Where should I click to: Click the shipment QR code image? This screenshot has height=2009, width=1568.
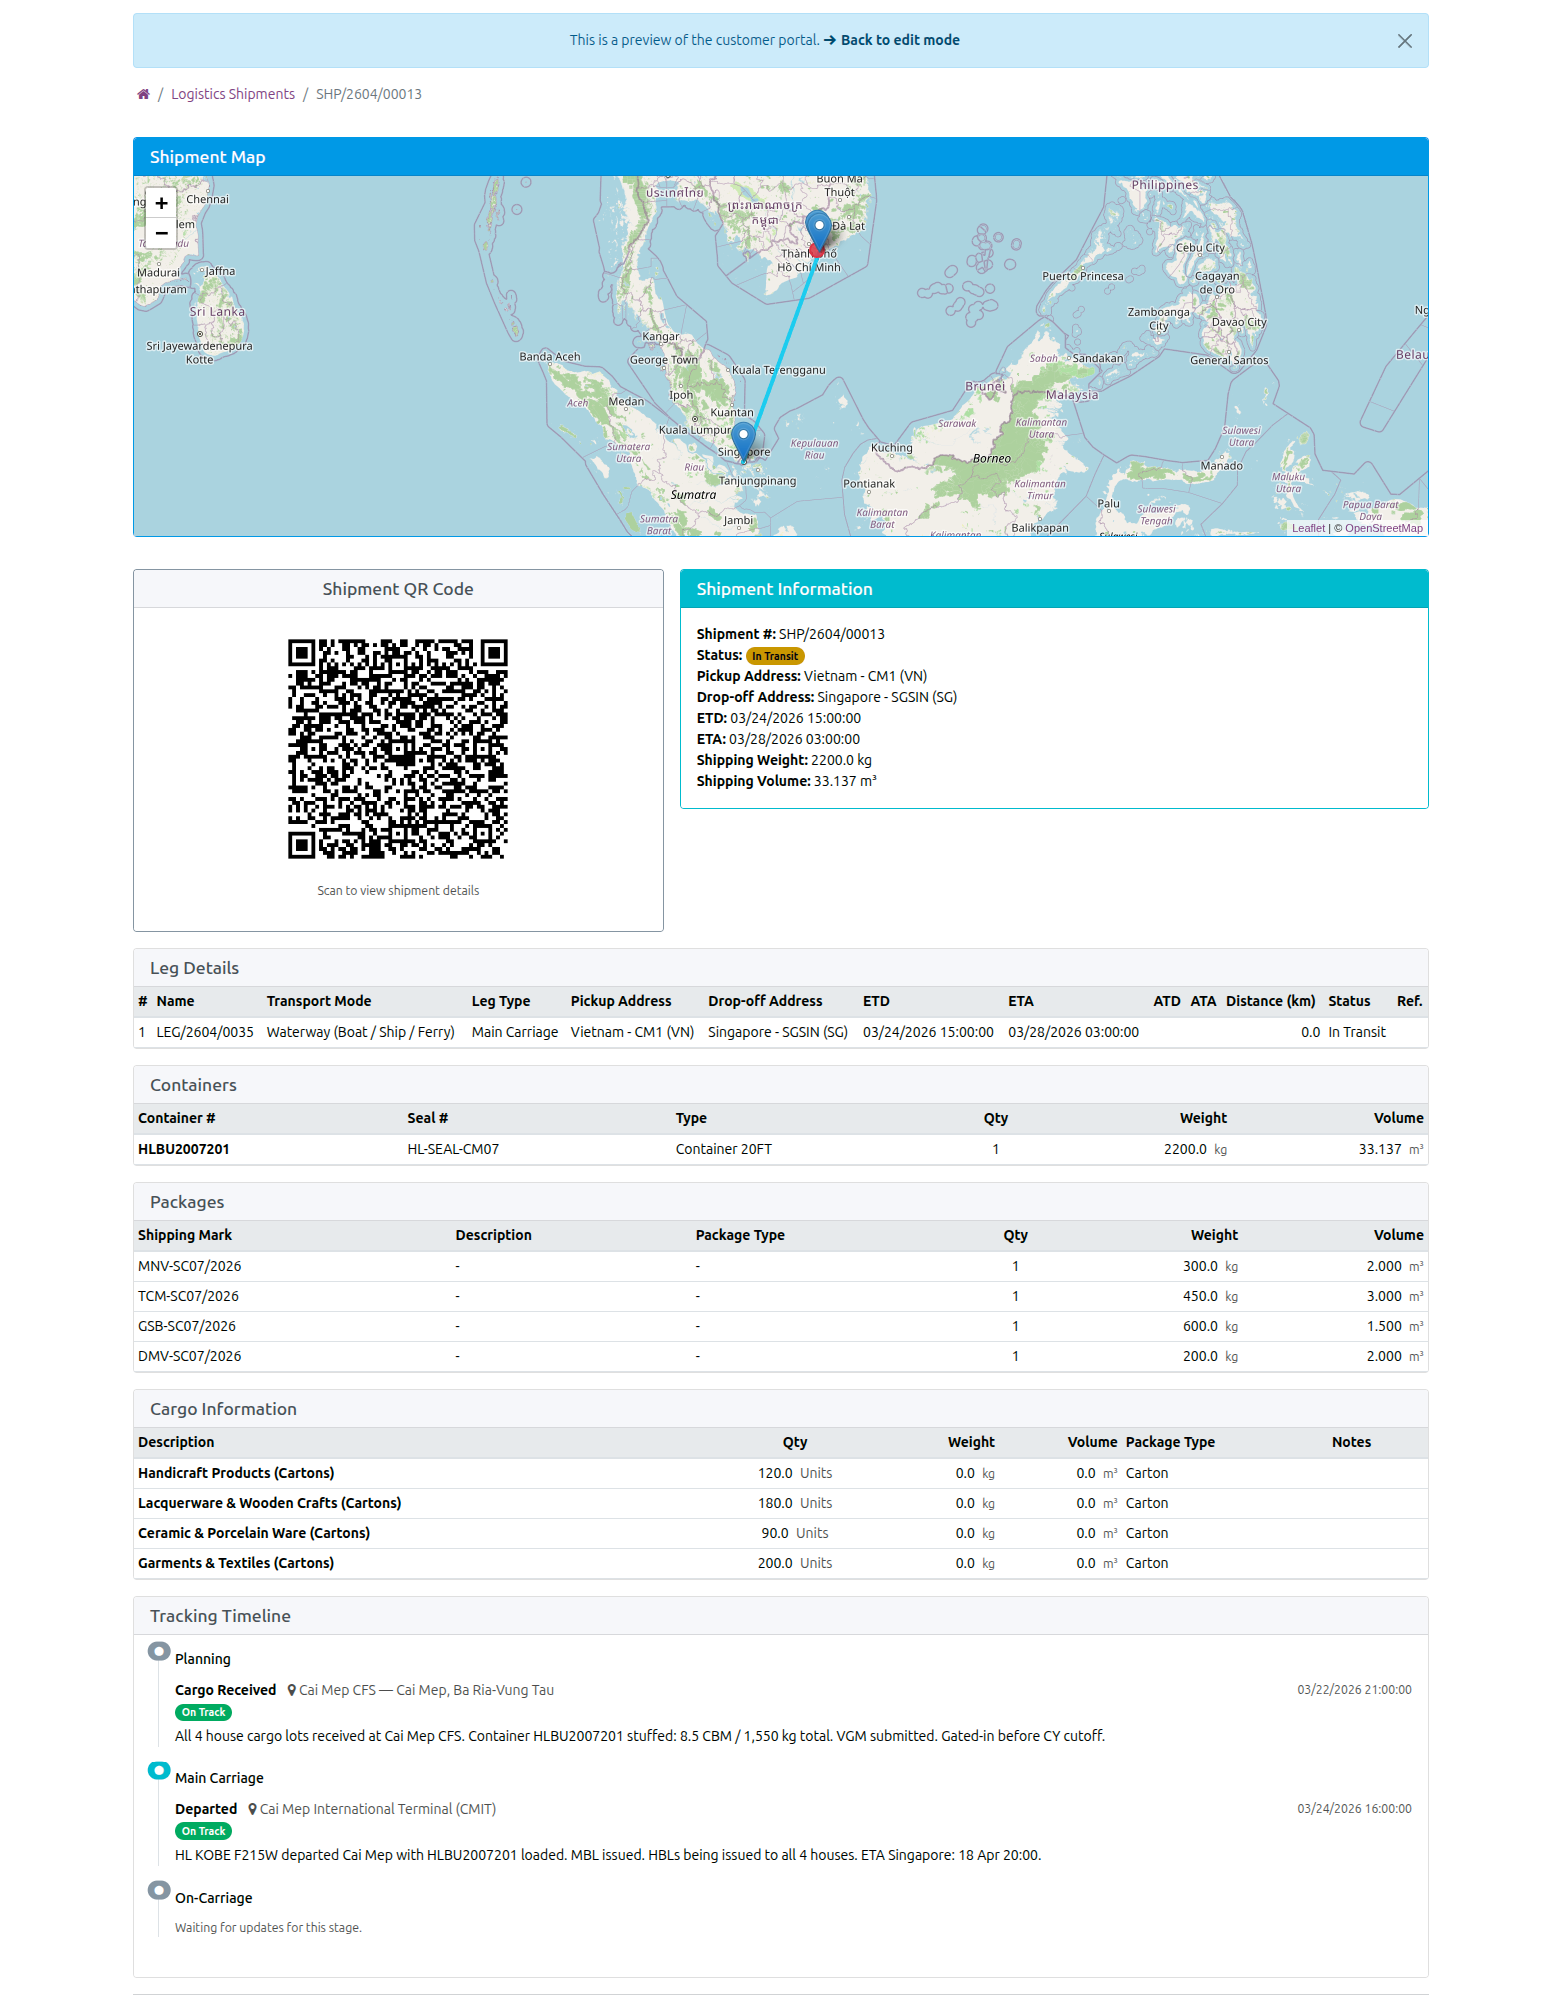tap(397, 749)
